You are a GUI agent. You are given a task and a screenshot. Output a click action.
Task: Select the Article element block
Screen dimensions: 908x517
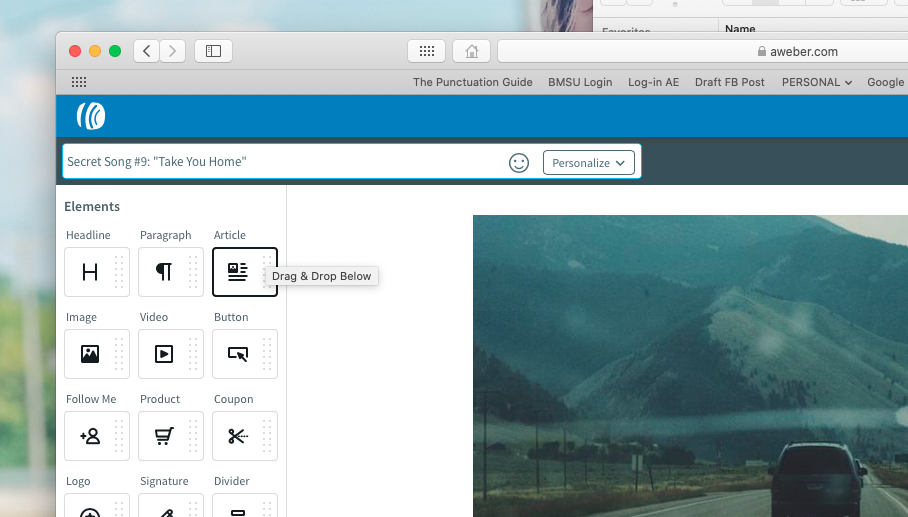click(245, 272)
